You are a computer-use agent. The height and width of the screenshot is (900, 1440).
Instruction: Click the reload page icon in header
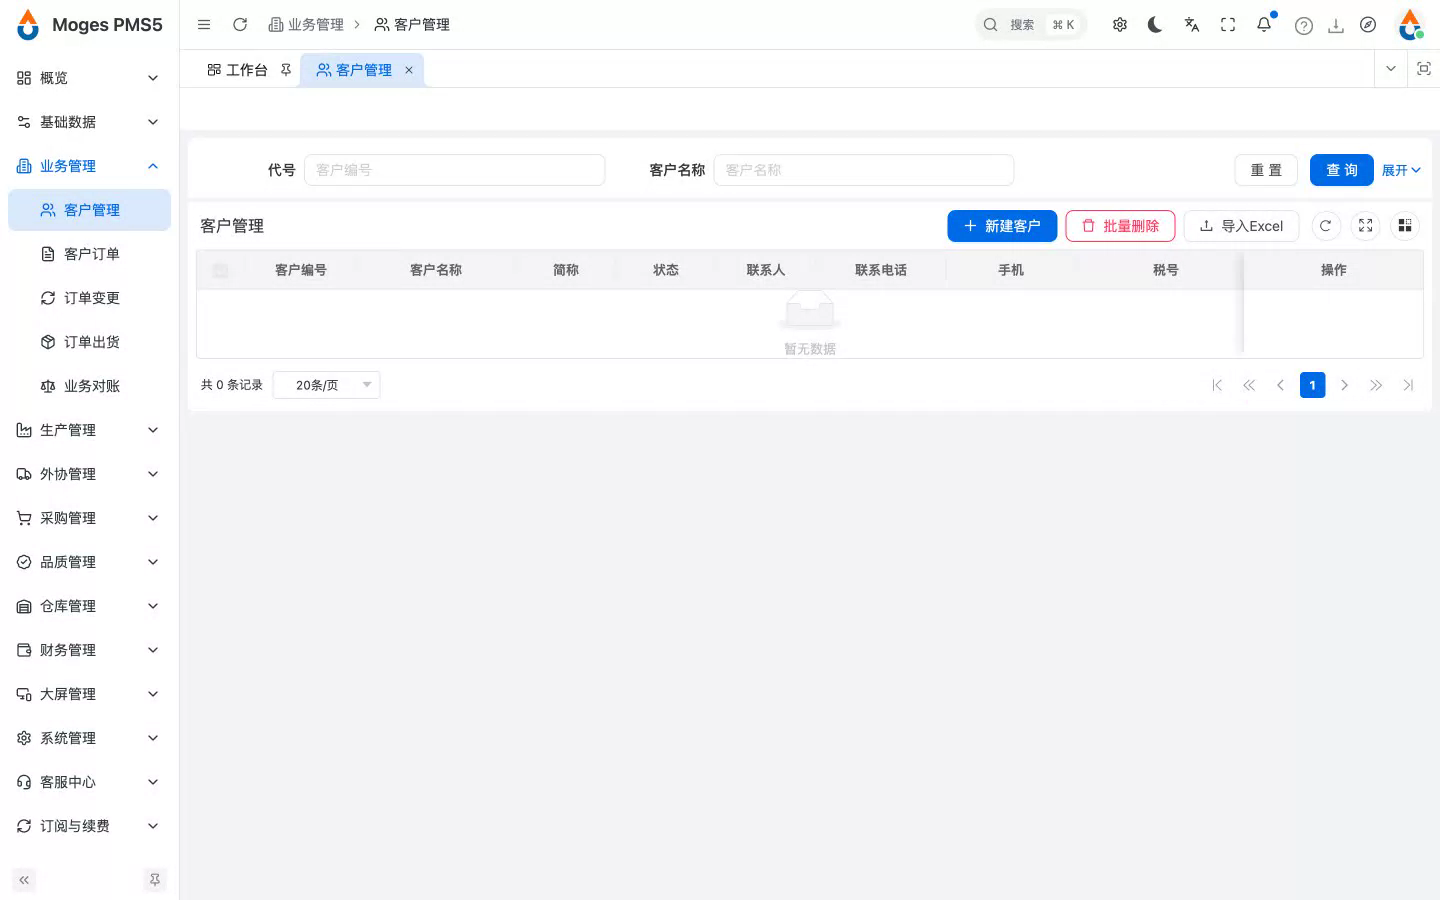tap(240, 25)
